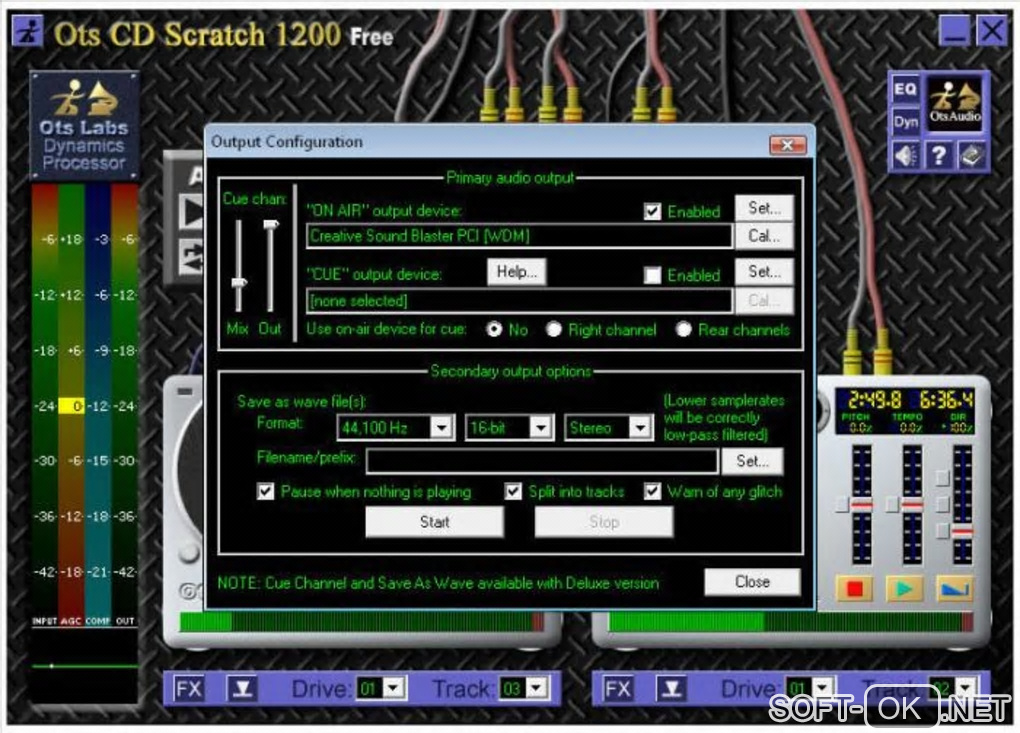This screenshot has width=1020, height=733.
Task: Click the Filename/prefix input field
Action: (542, 461)
